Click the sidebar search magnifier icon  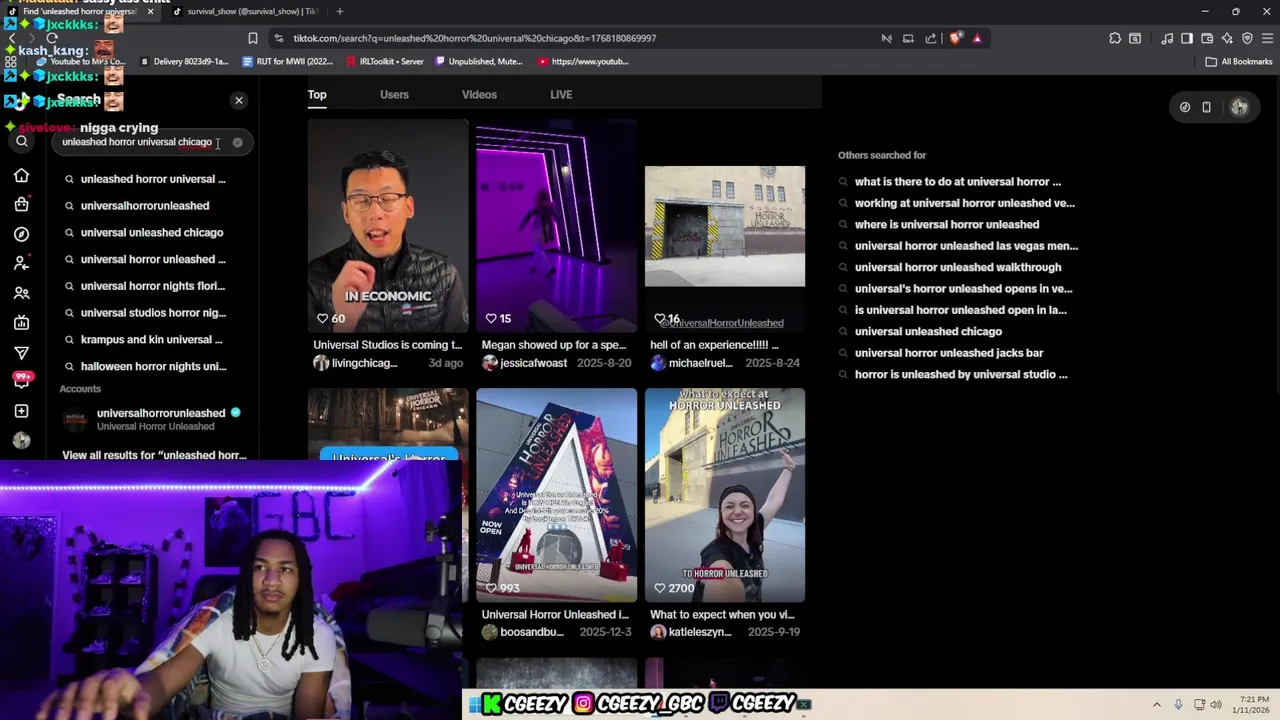22,142
